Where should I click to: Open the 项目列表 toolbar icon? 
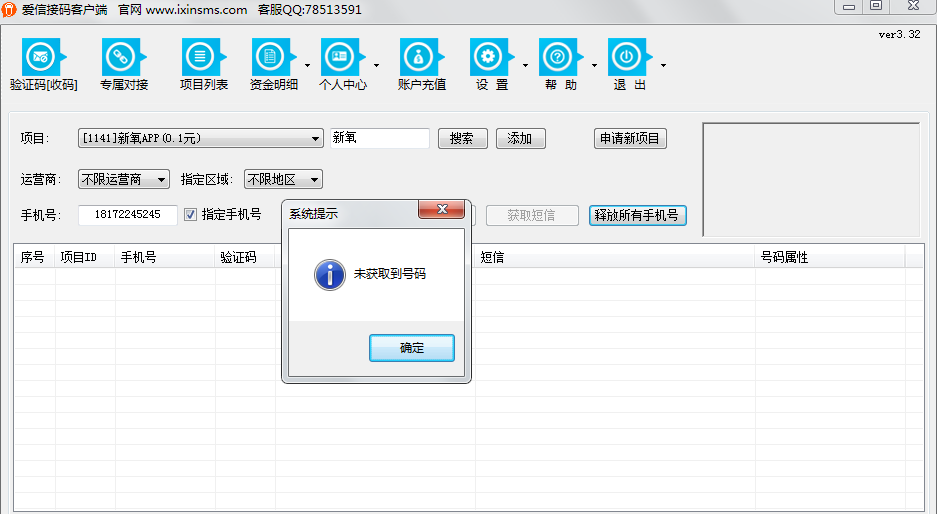204,57
